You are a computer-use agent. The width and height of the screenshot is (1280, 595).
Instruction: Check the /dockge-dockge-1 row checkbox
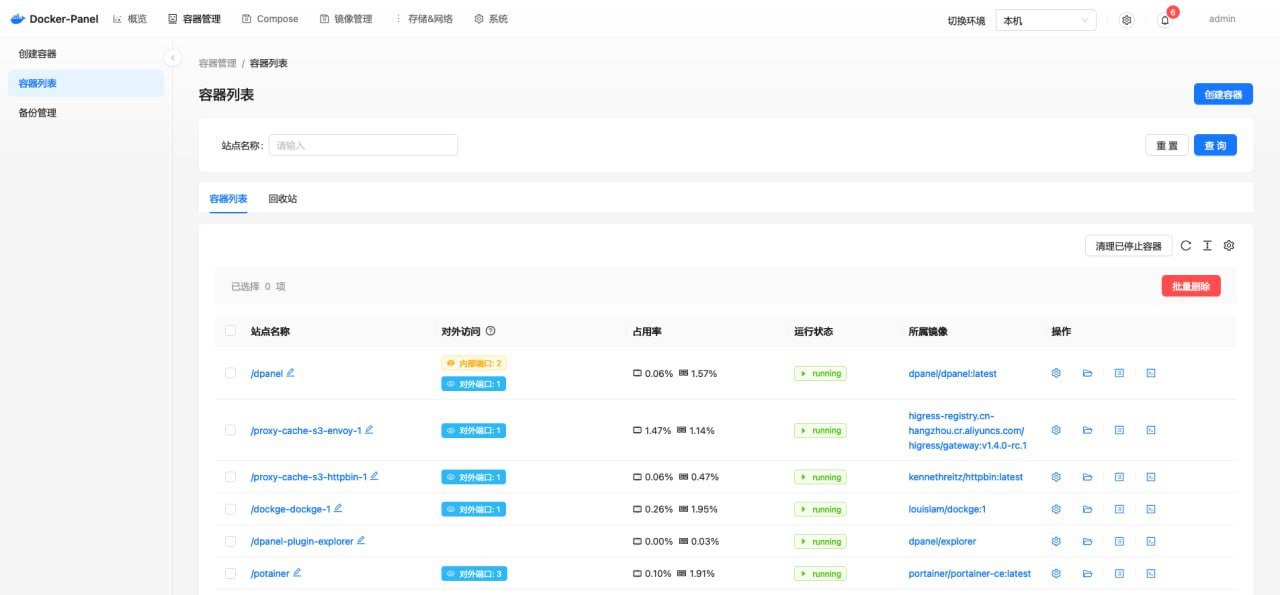click(231, 509)
